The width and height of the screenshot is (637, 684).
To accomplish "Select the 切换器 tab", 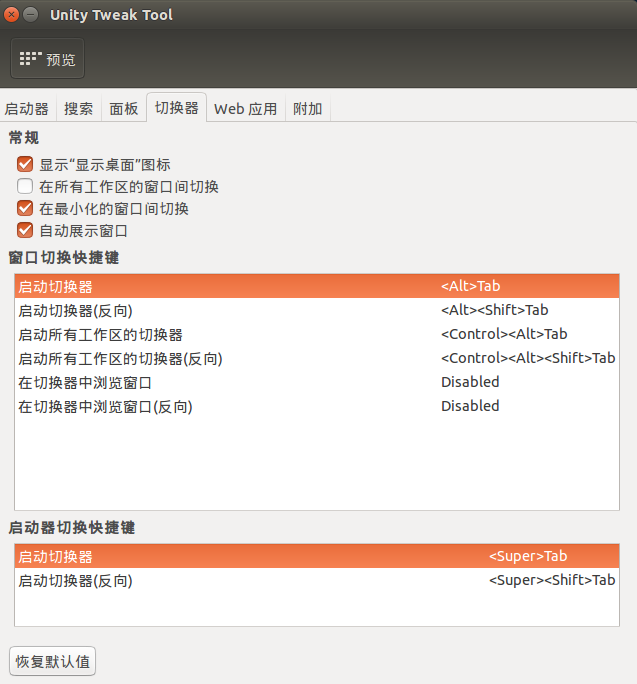I will [x=177, y=108].
